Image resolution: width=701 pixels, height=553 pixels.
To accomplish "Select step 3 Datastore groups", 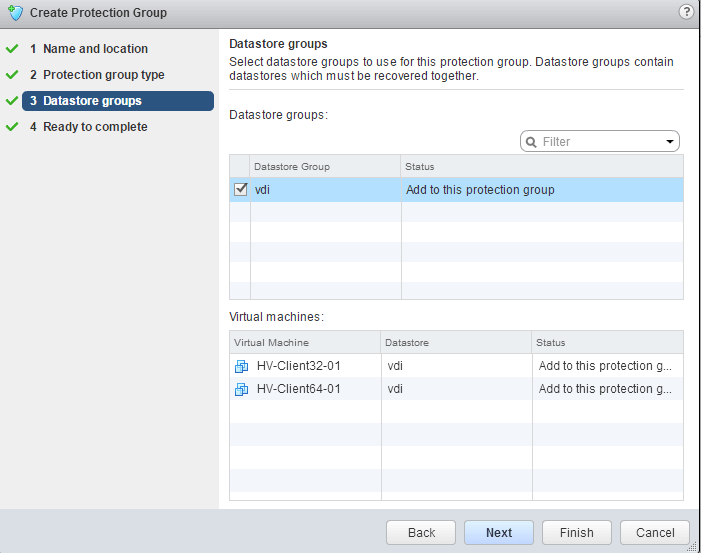I will 92,101.
